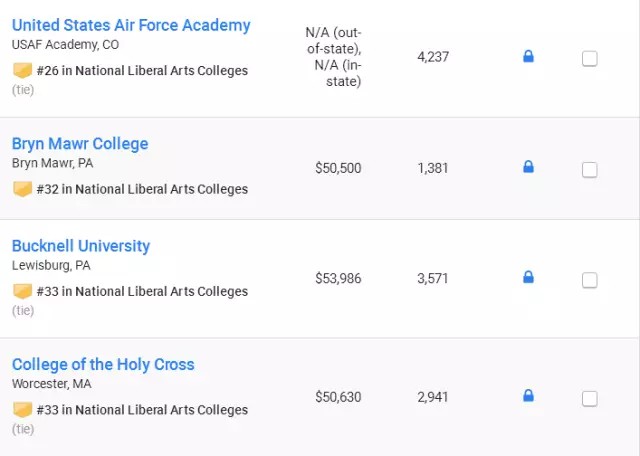Open the College of the Holy Cross link

pyautogui.click(x=103, y=364)
